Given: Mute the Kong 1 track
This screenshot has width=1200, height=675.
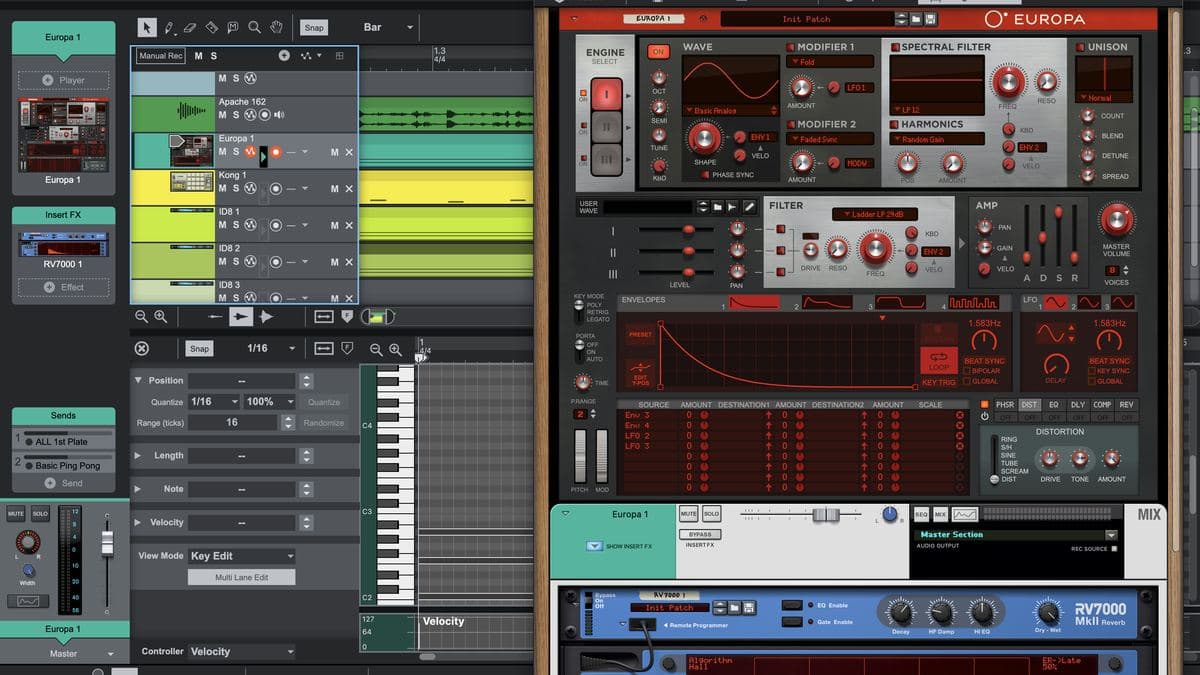Looking at the screenshot, I should [223, 188].
